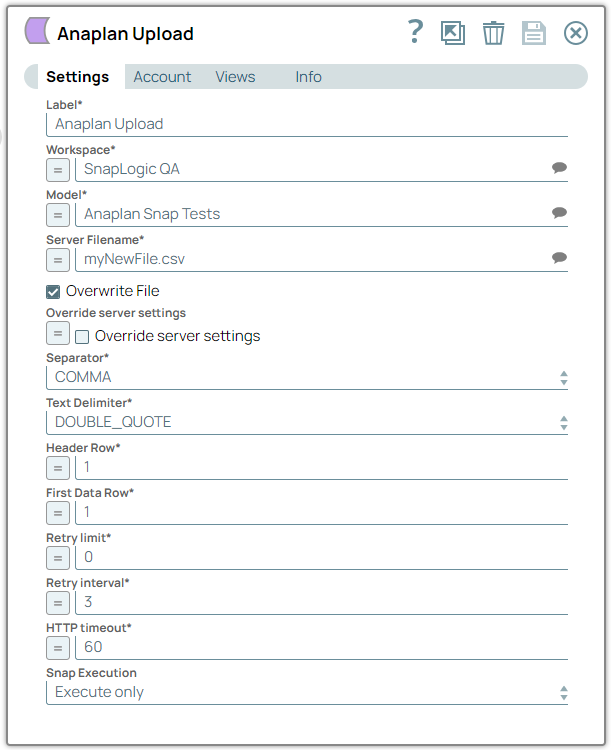The width and height of the screenshot is (611, 750).
Task: Click the Retry interval value field
Action: [x=322, y=602]
